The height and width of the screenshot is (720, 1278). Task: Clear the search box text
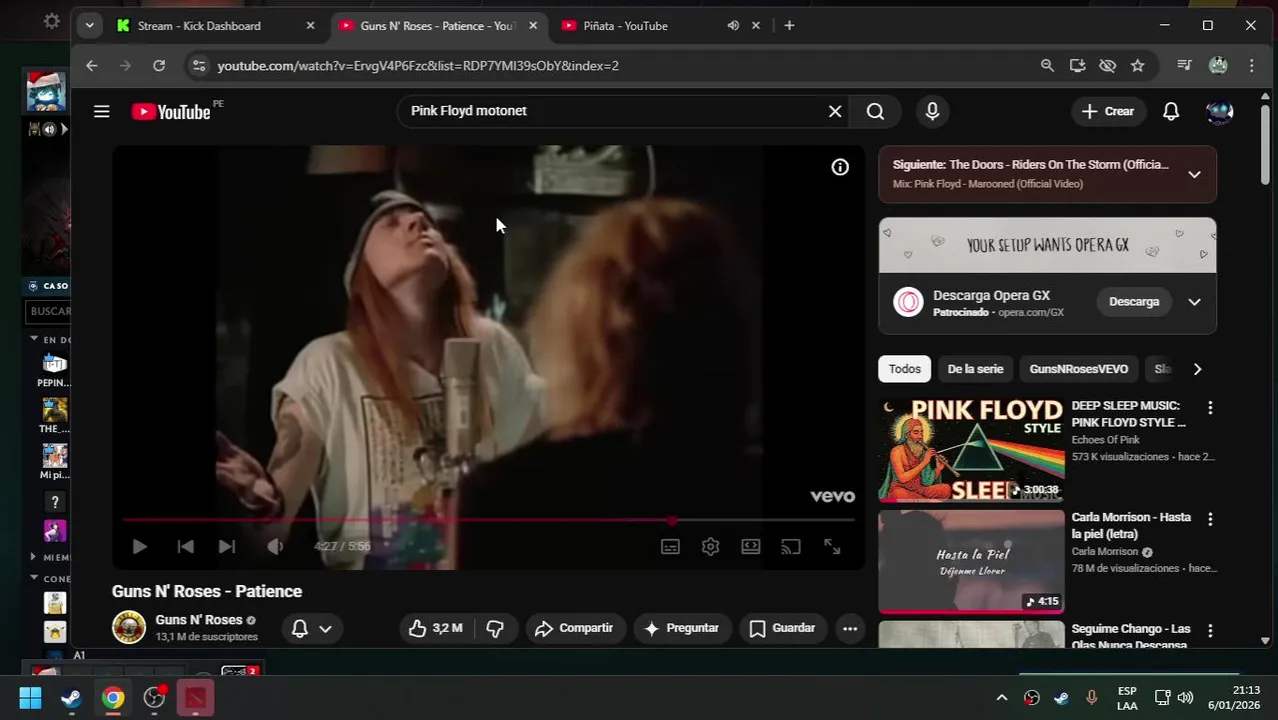[x=835, y=111]
